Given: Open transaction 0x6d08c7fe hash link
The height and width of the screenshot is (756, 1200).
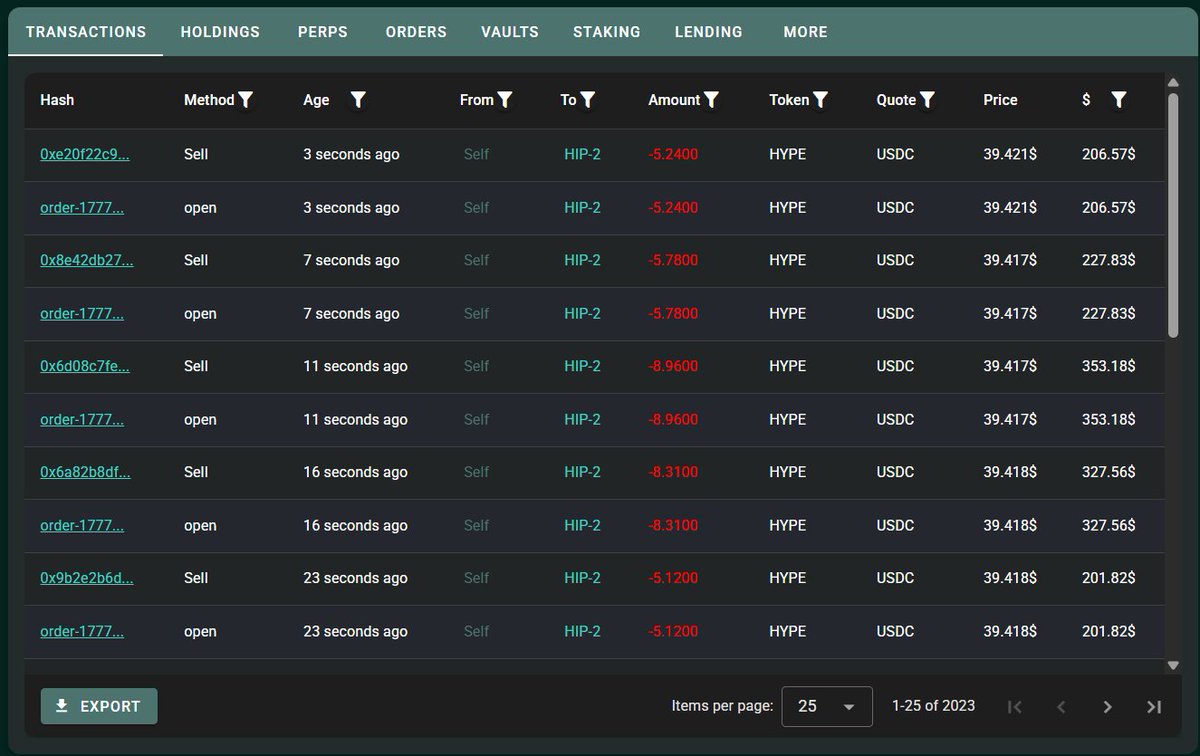Looking at the screenshot, I should click(x=85, y=366).
